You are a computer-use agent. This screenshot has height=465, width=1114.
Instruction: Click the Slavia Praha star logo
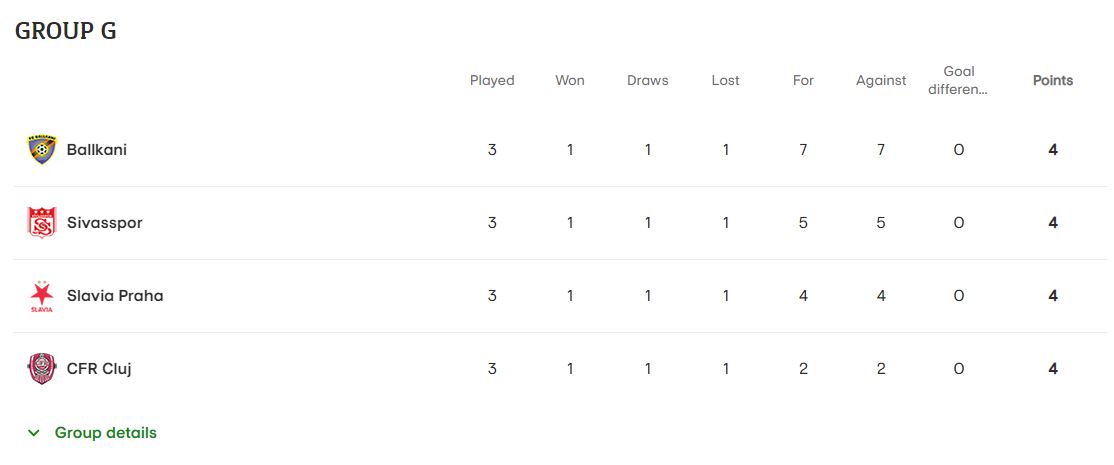coord(42,296)
